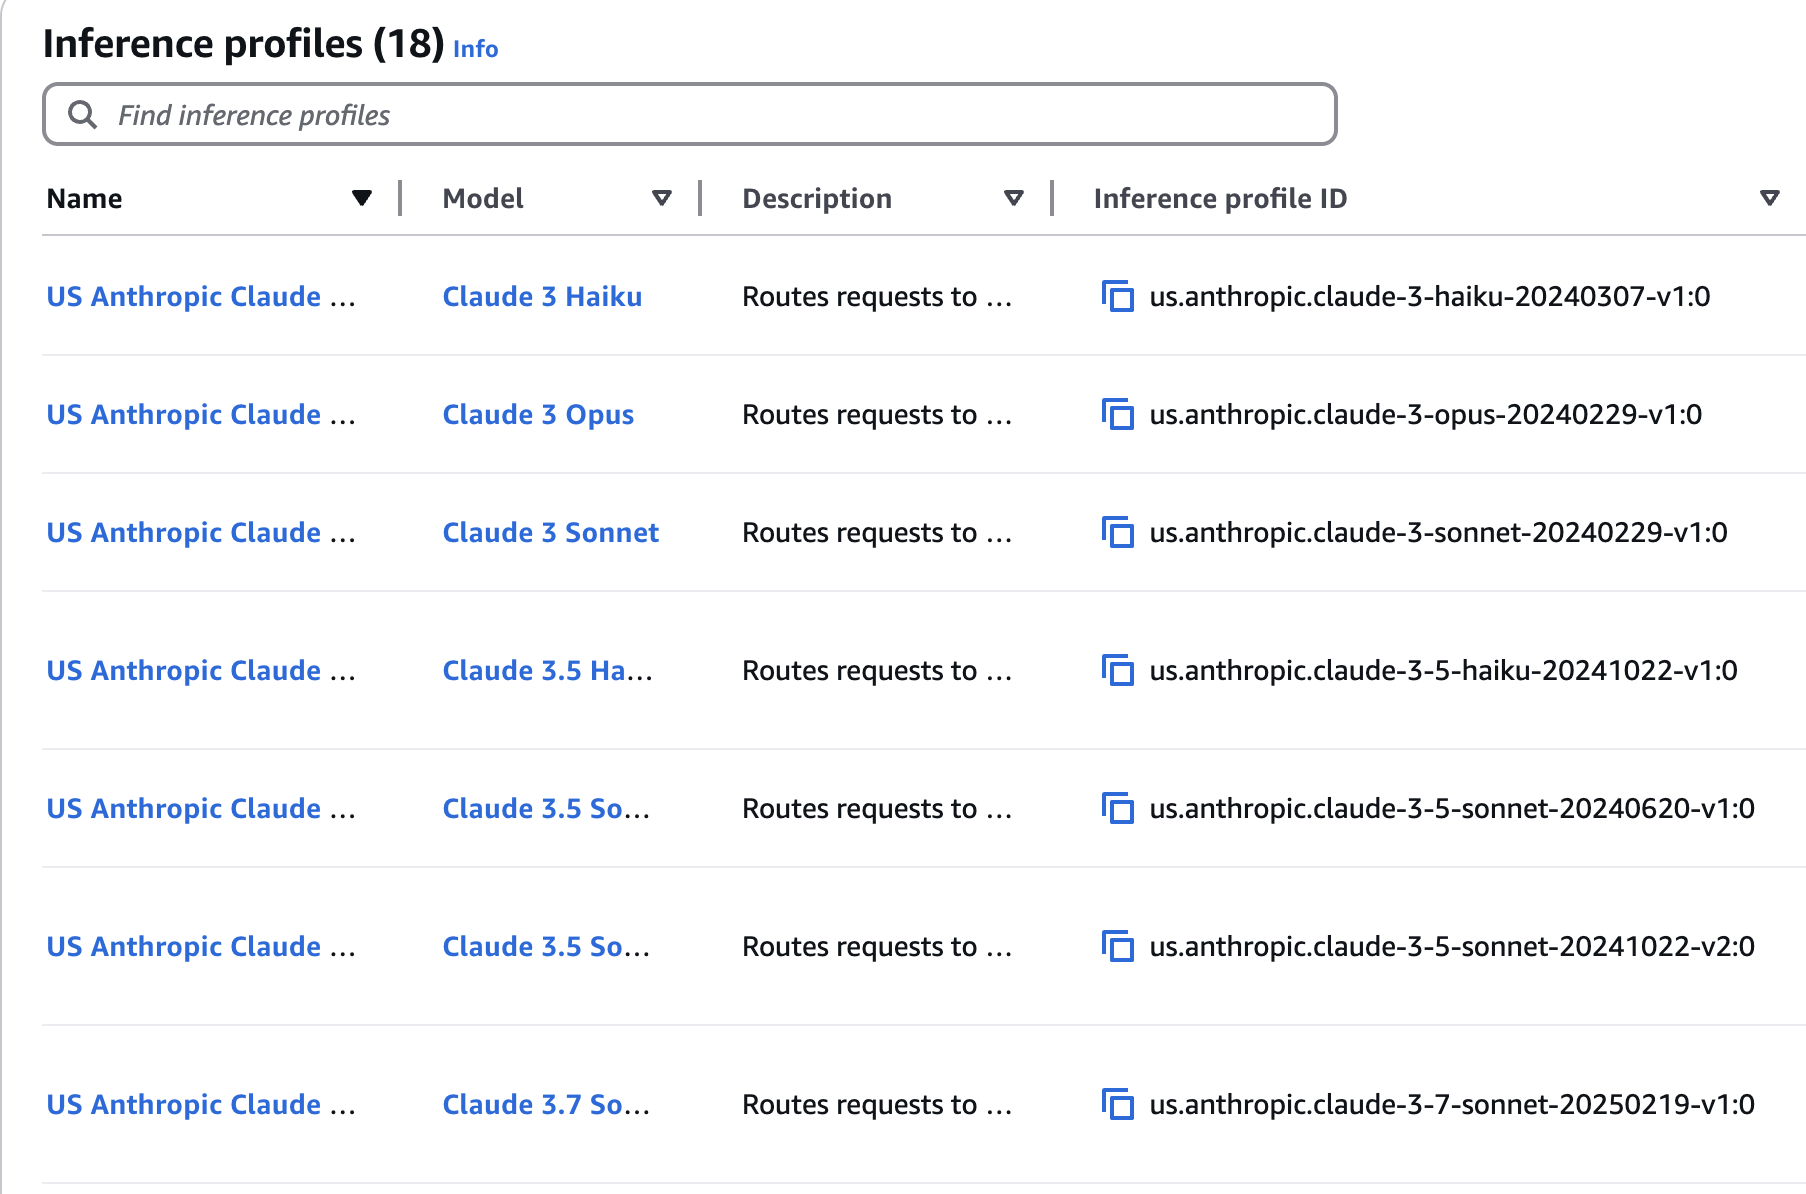This screenshot has height=1194, width=1806.
Task: Copy the claude-3-5-sonnet-20241022-v2 profile ID
Action: [x=1117, y=946]
